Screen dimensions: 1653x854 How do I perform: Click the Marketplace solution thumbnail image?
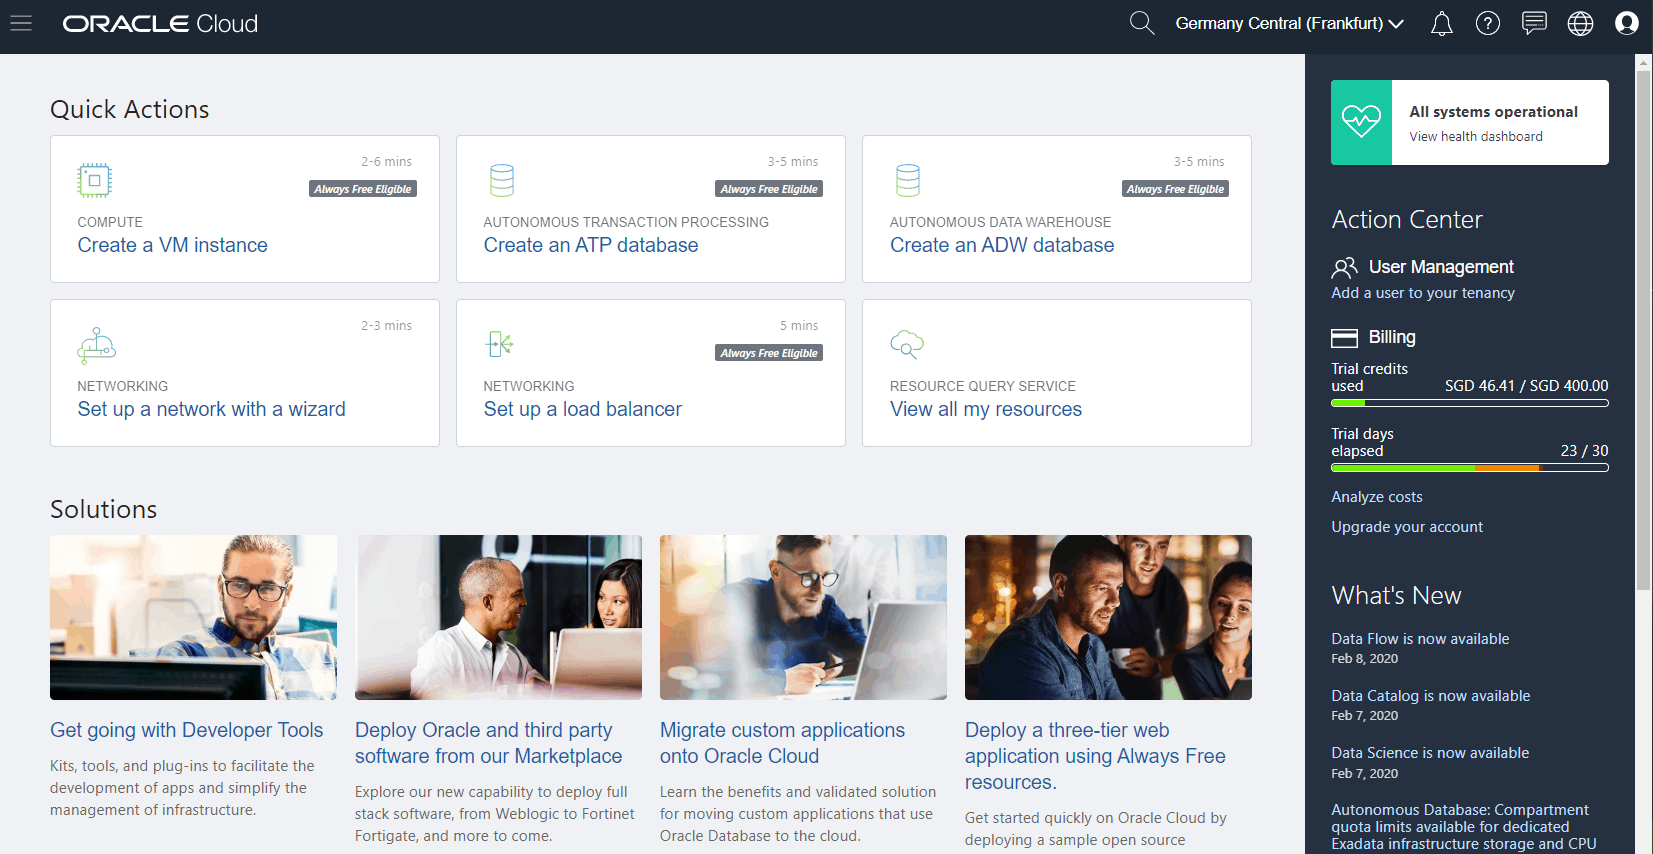pos(498,617)
